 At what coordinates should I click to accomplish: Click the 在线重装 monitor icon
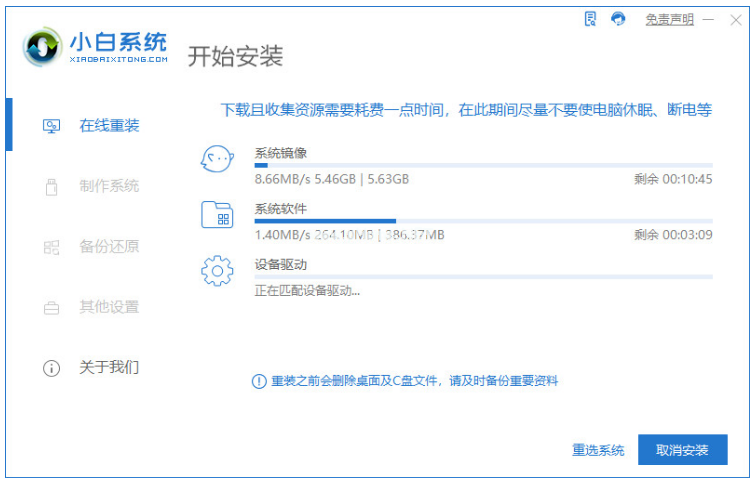click(x=51, y=126)
